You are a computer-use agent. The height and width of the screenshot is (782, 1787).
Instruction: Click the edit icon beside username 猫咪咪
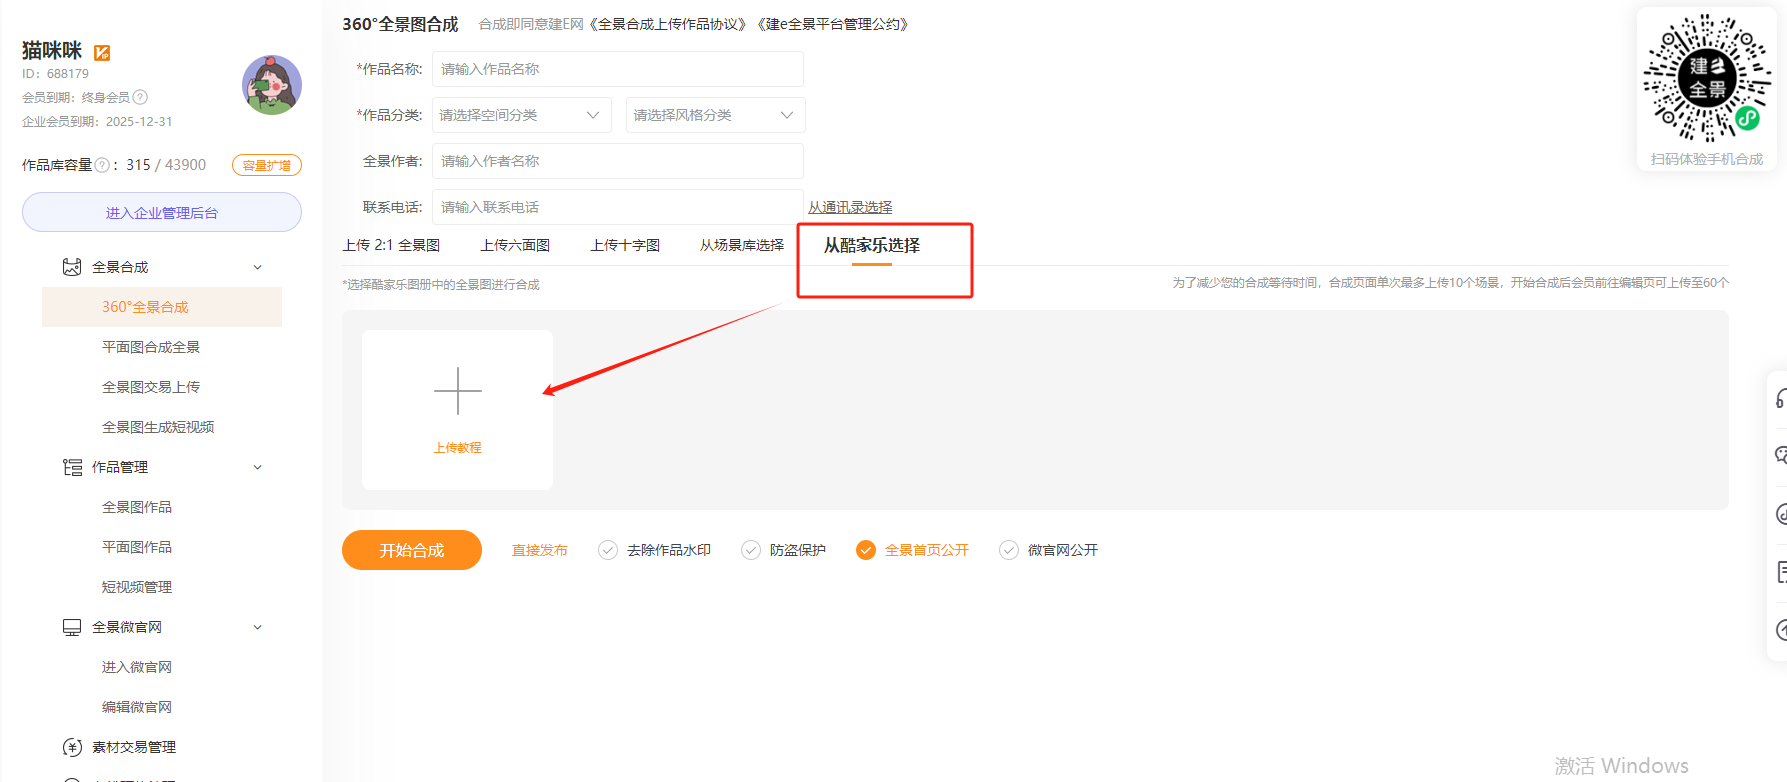[x=102, y=52]
